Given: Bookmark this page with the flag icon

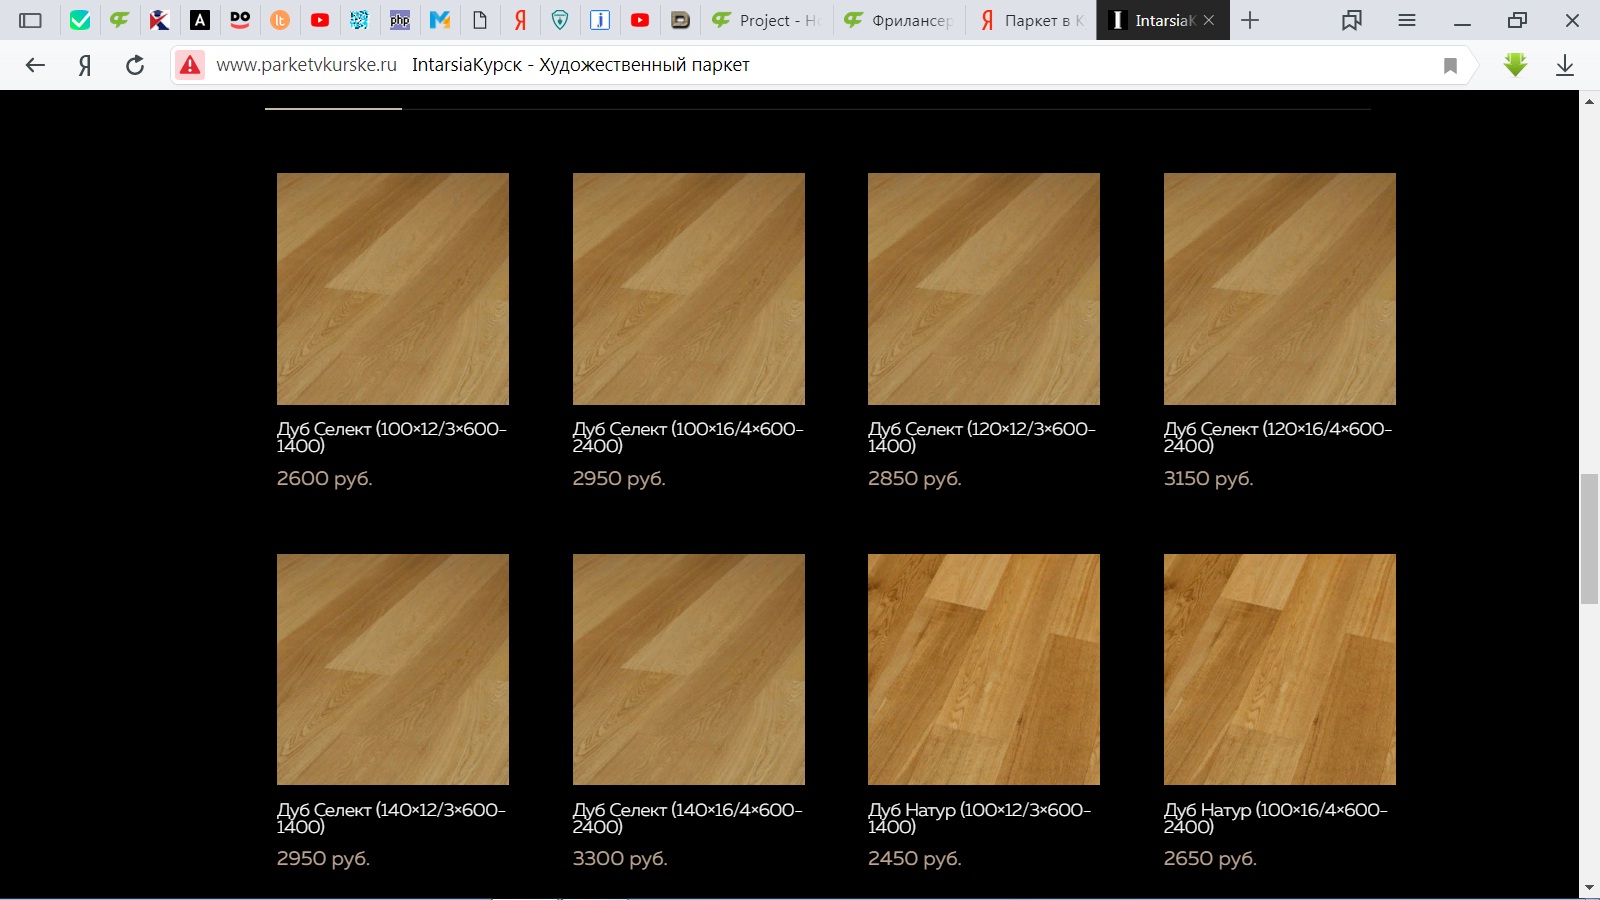Looking at the screenshot, I should [x=1450, y=66].
